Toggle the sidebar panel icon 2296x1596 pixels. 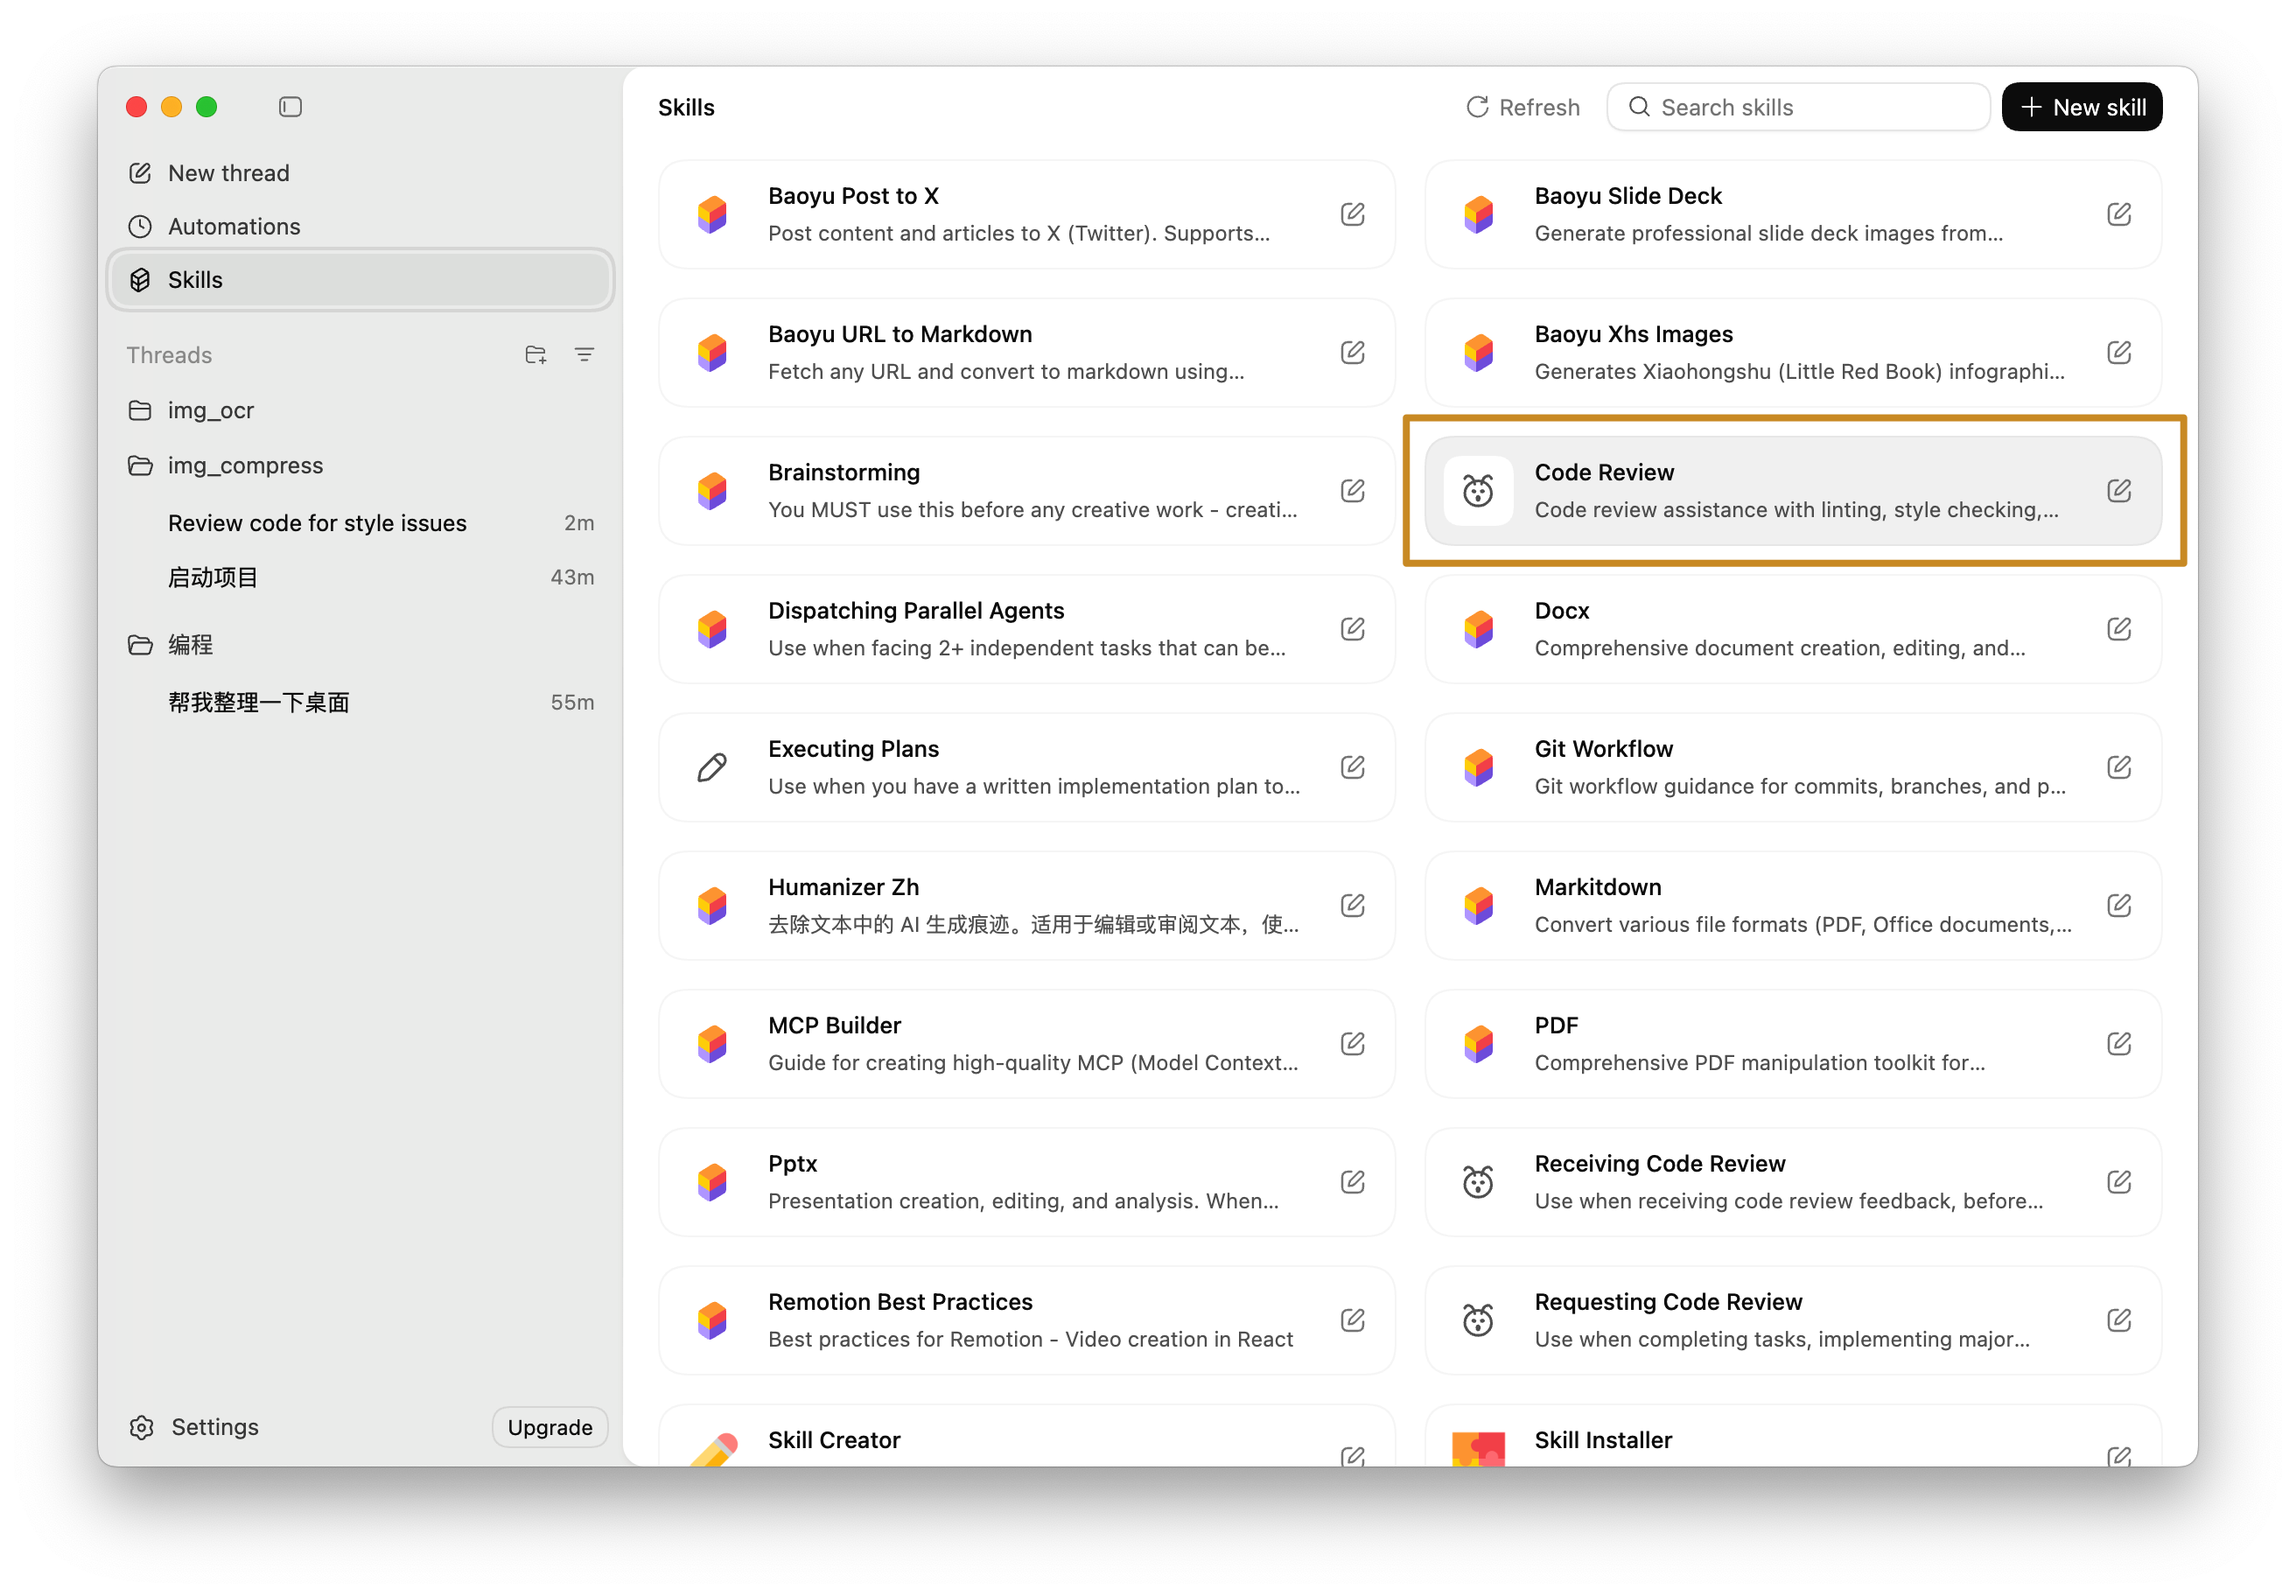click(290, 107)
